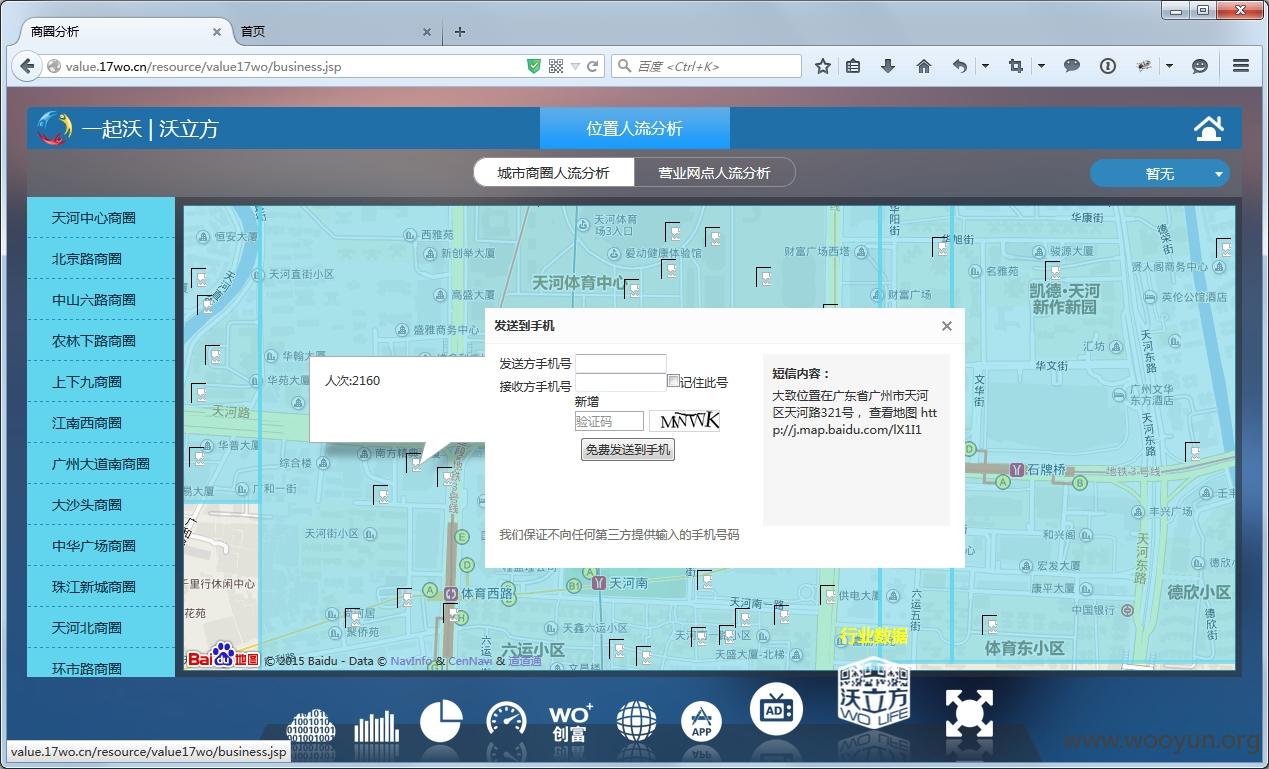Open the 沃立方 WO LIFE dock icon
Image resolution: width=1269 pixels, height=769 pixels.
click(x=873, y=692)
